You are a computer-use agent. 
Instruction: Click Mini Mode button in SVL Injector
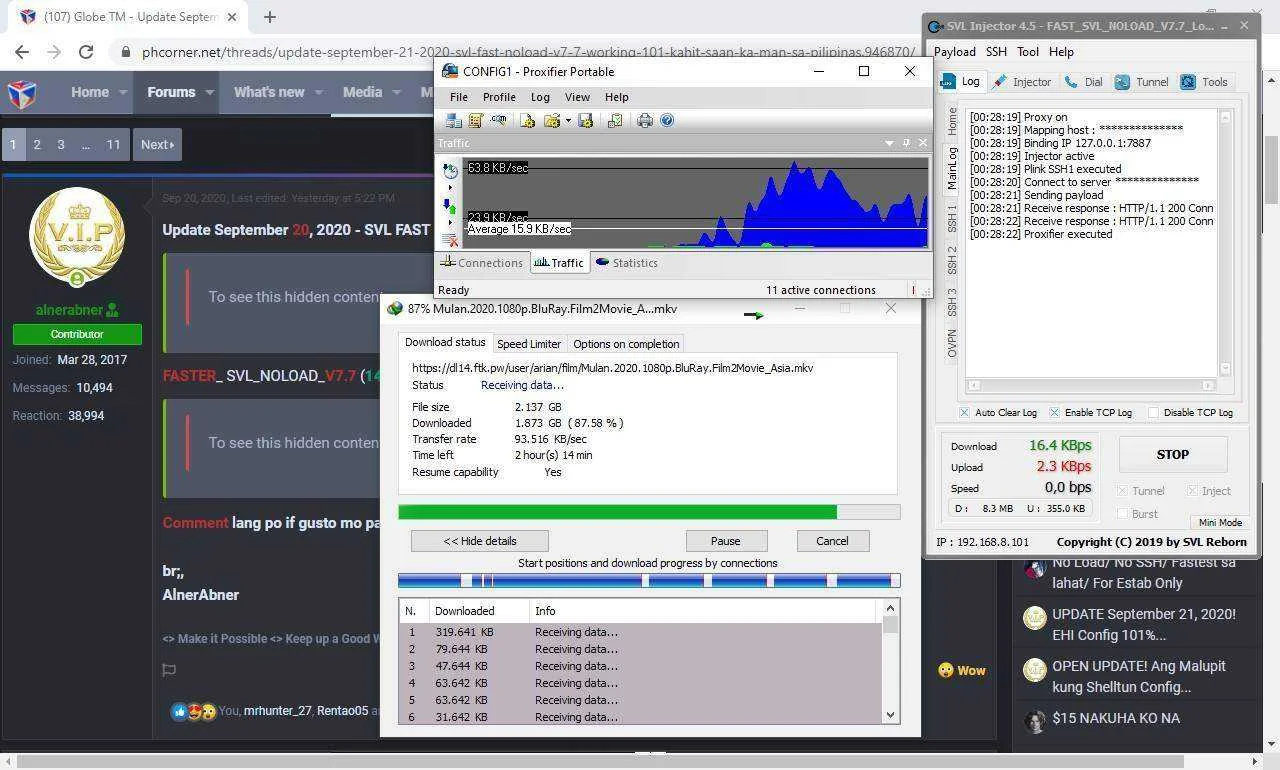(1220, 522)
